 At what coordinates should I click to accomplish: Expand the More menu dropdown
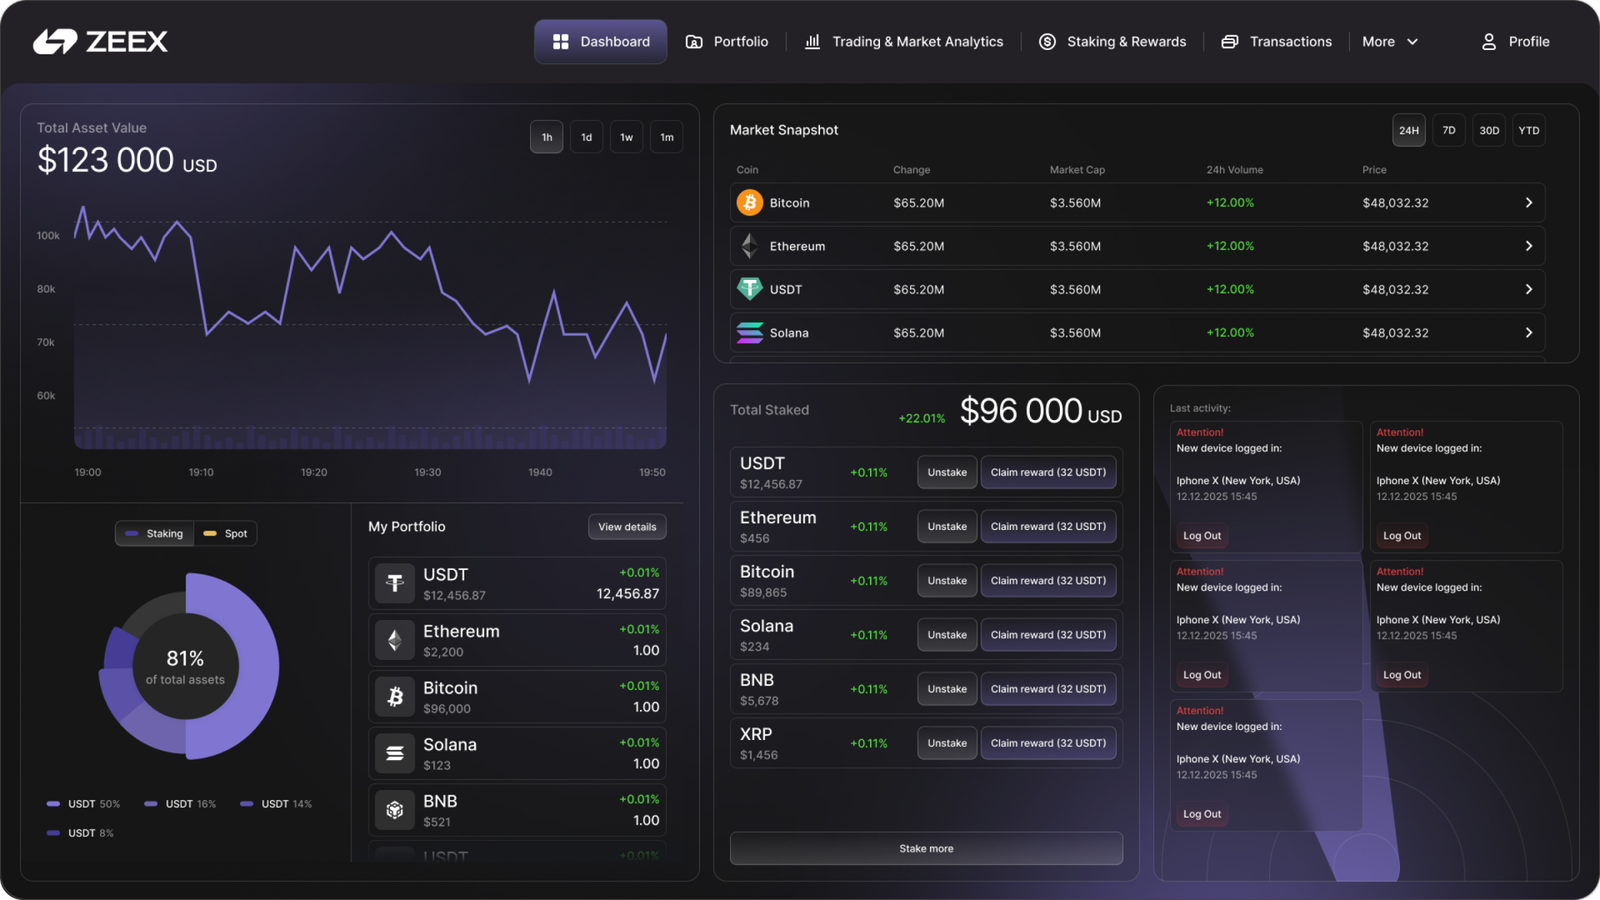point(1390,41)
